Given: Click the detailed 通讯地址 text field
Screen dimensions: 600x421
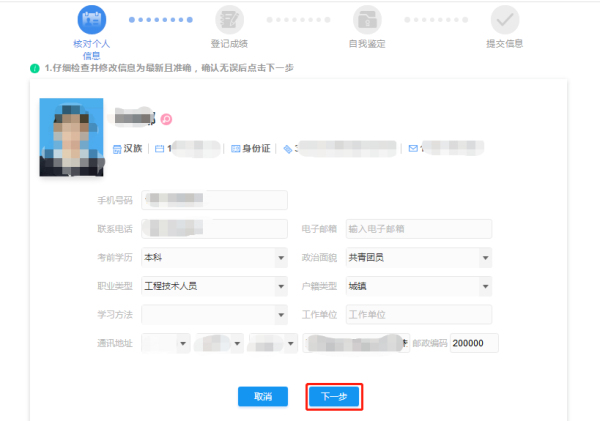Looking at the screenshot, I should 356,343.
